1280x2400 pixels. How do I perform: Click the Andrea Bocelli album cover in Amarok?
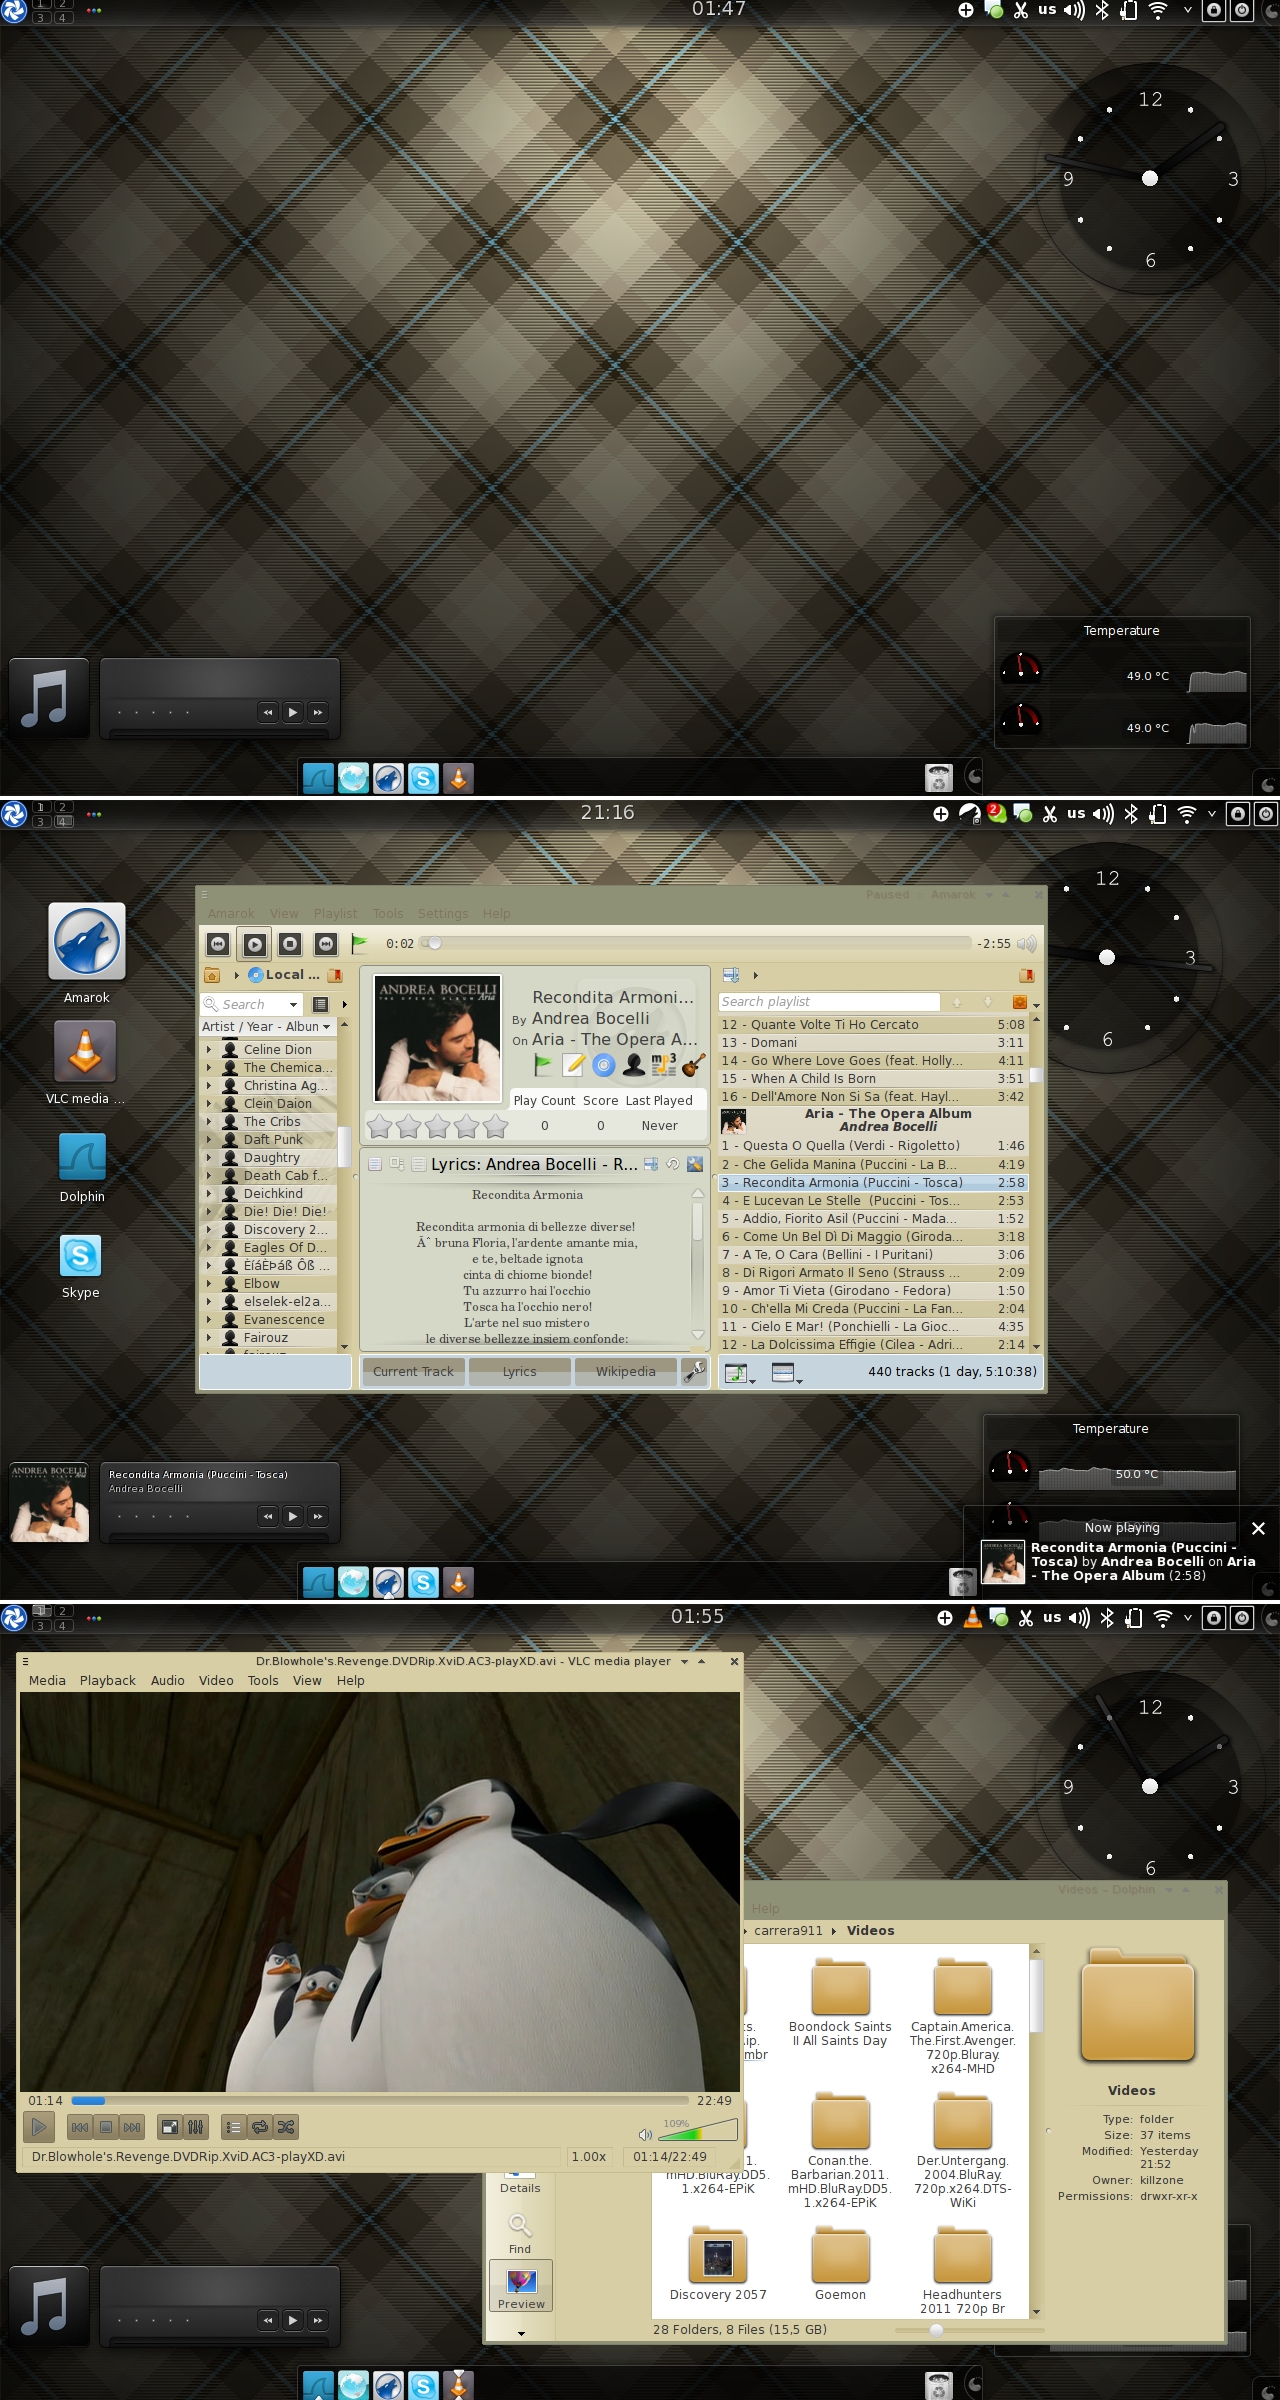437,1039
